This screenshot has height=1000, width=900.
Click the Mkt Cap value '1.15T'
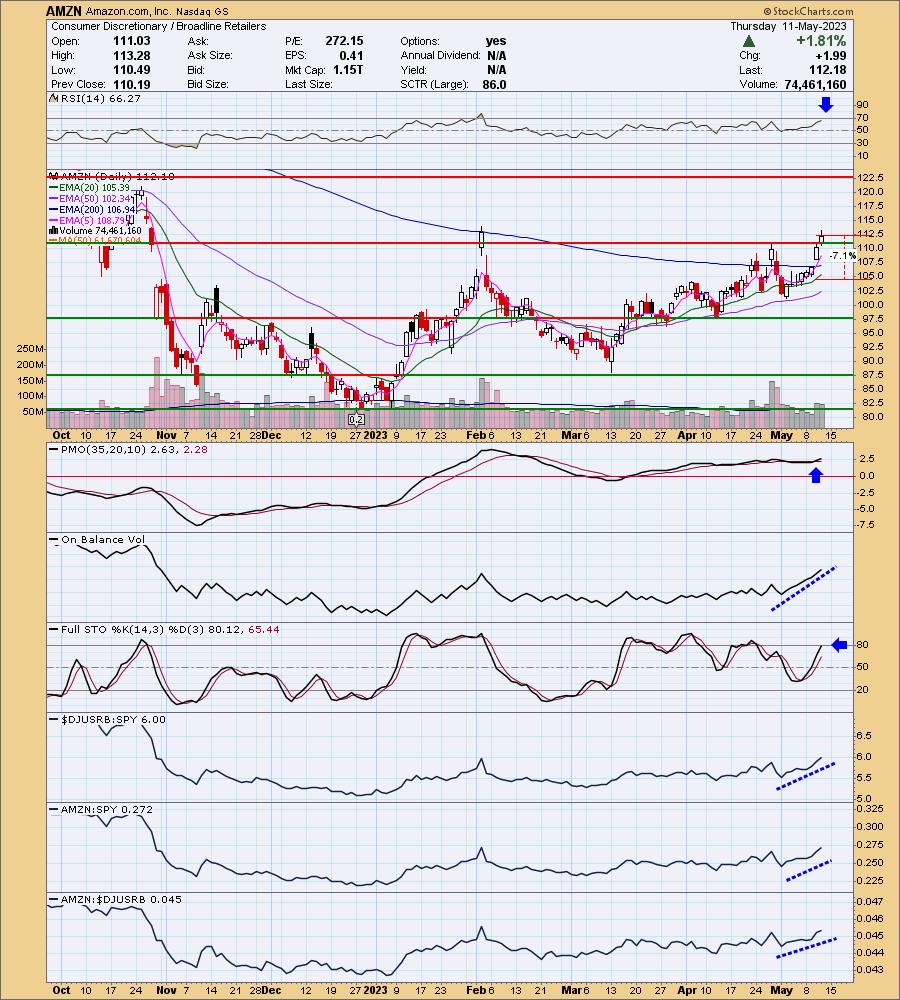(348, 70)
